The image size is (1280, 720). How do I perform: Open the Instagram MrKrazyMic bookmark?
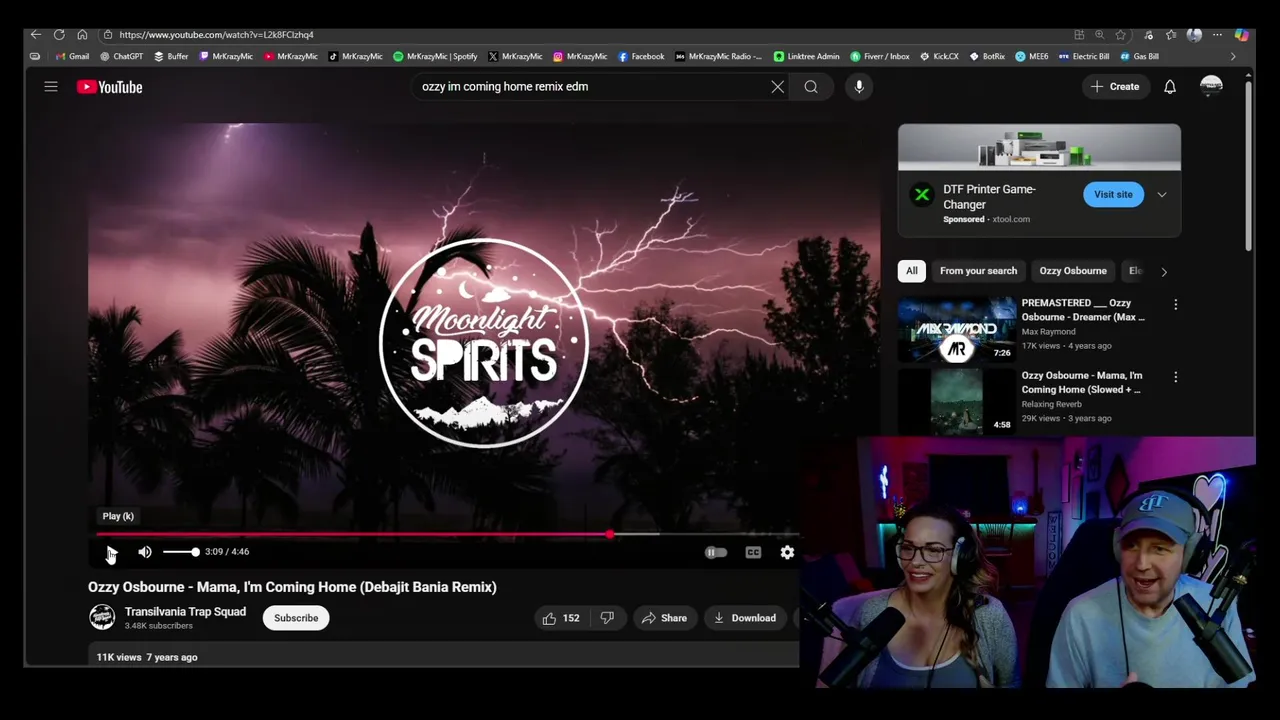(x=580, y=57)
